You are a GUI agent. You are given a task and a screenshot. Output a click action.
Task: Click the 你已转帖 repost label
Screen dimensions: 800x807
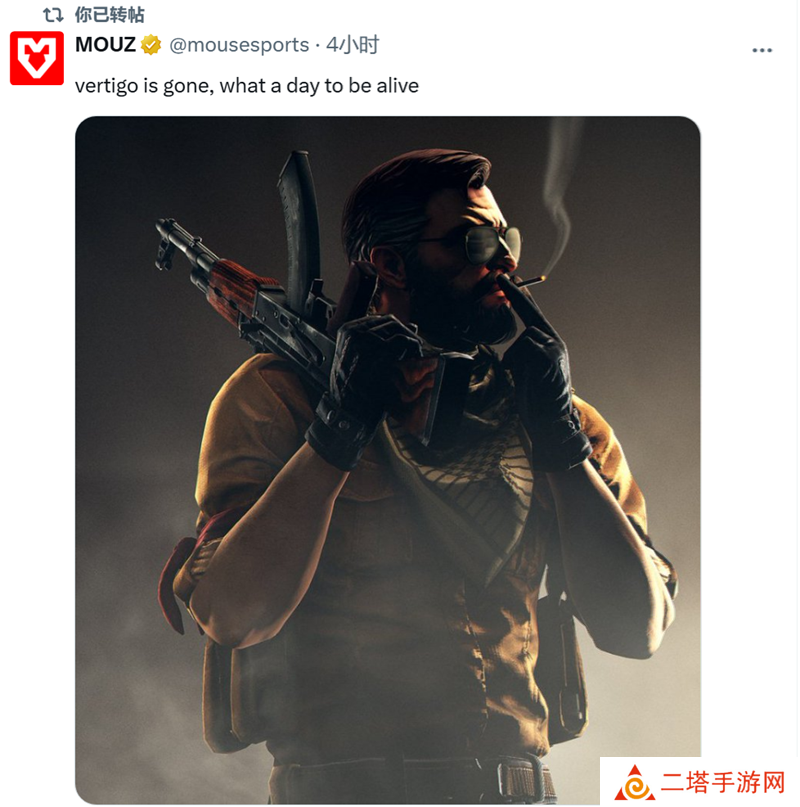pos(110,15)
